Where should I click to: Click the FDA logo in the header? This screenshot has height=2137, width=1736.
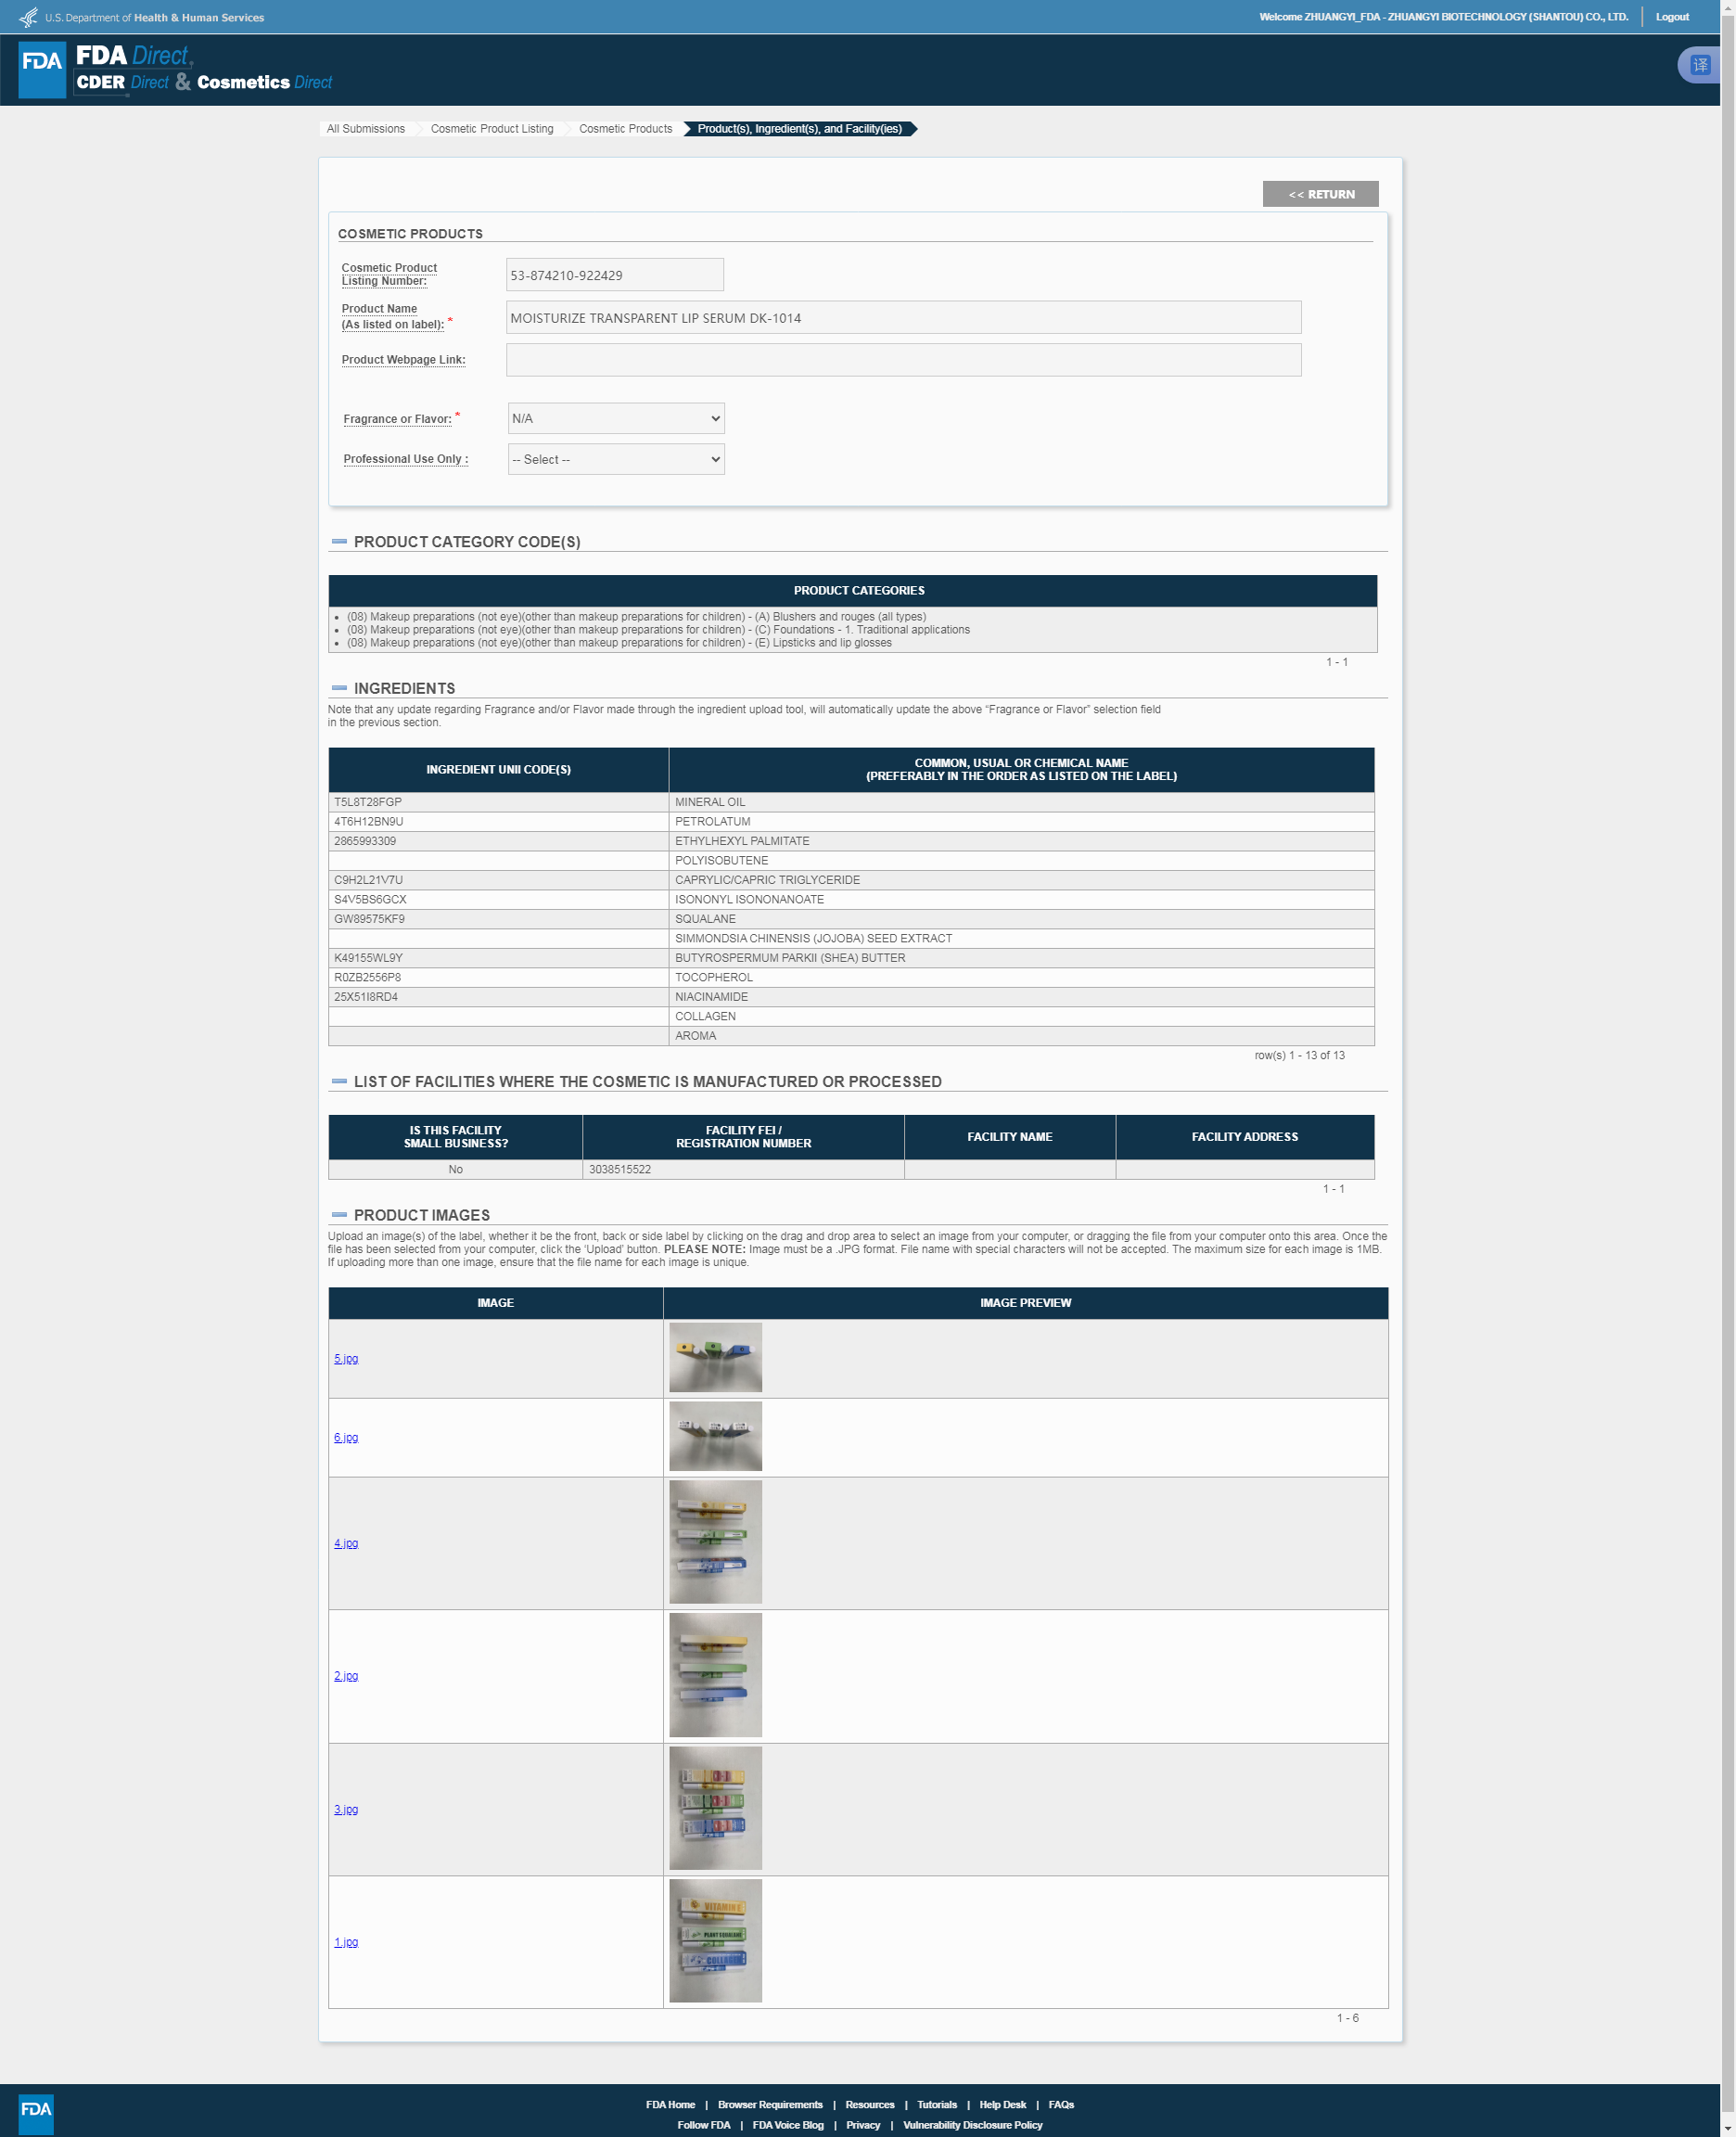pos(42,69)
